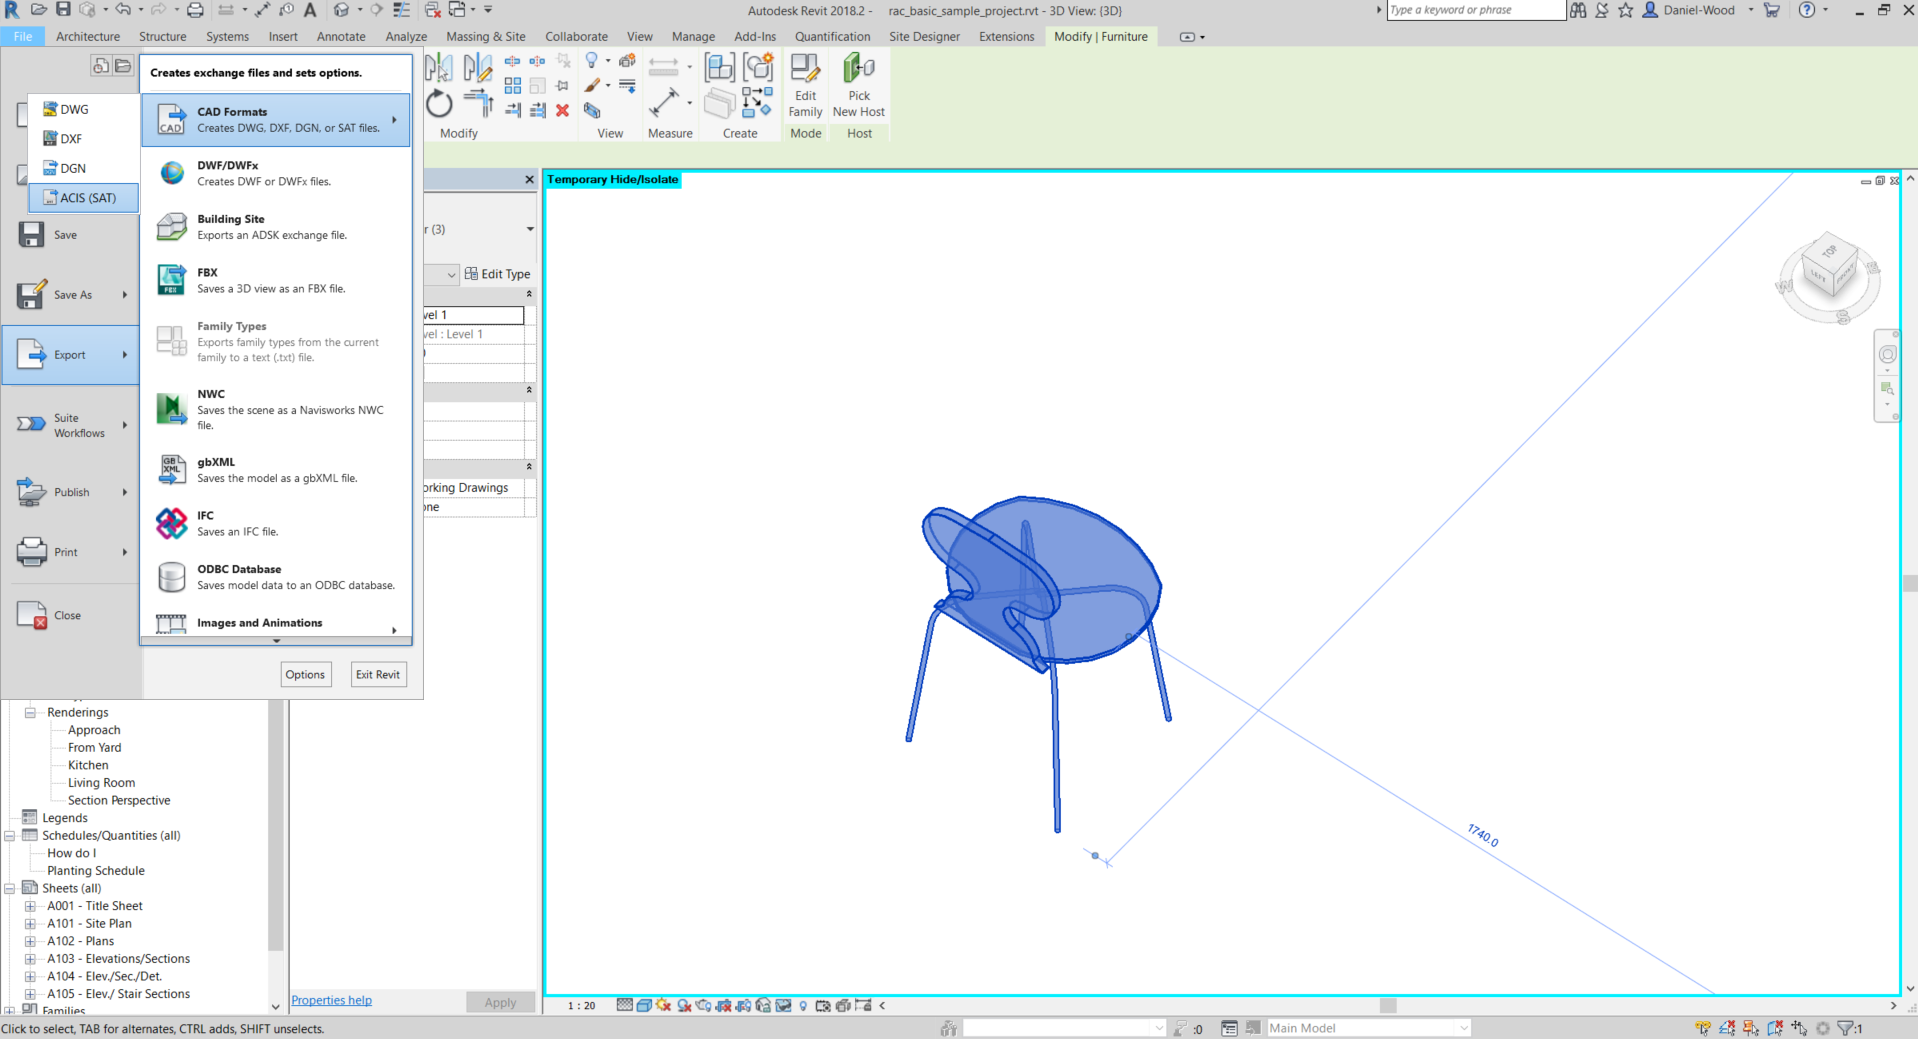Open the SteeringWheels navigation icon
The width and height of the screenshot is (1918, 1039).
(1888, 353)
